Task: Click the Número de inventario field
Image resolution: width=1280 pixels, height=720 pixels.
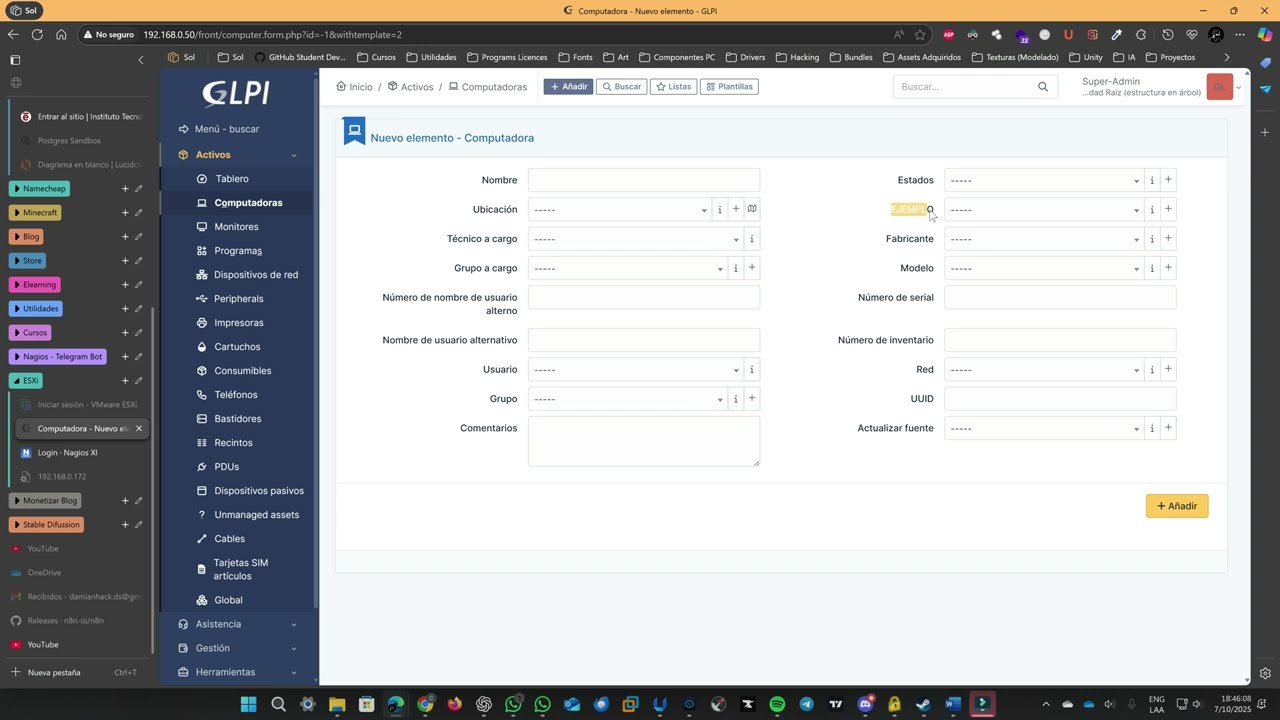Action: [1060, 340]
